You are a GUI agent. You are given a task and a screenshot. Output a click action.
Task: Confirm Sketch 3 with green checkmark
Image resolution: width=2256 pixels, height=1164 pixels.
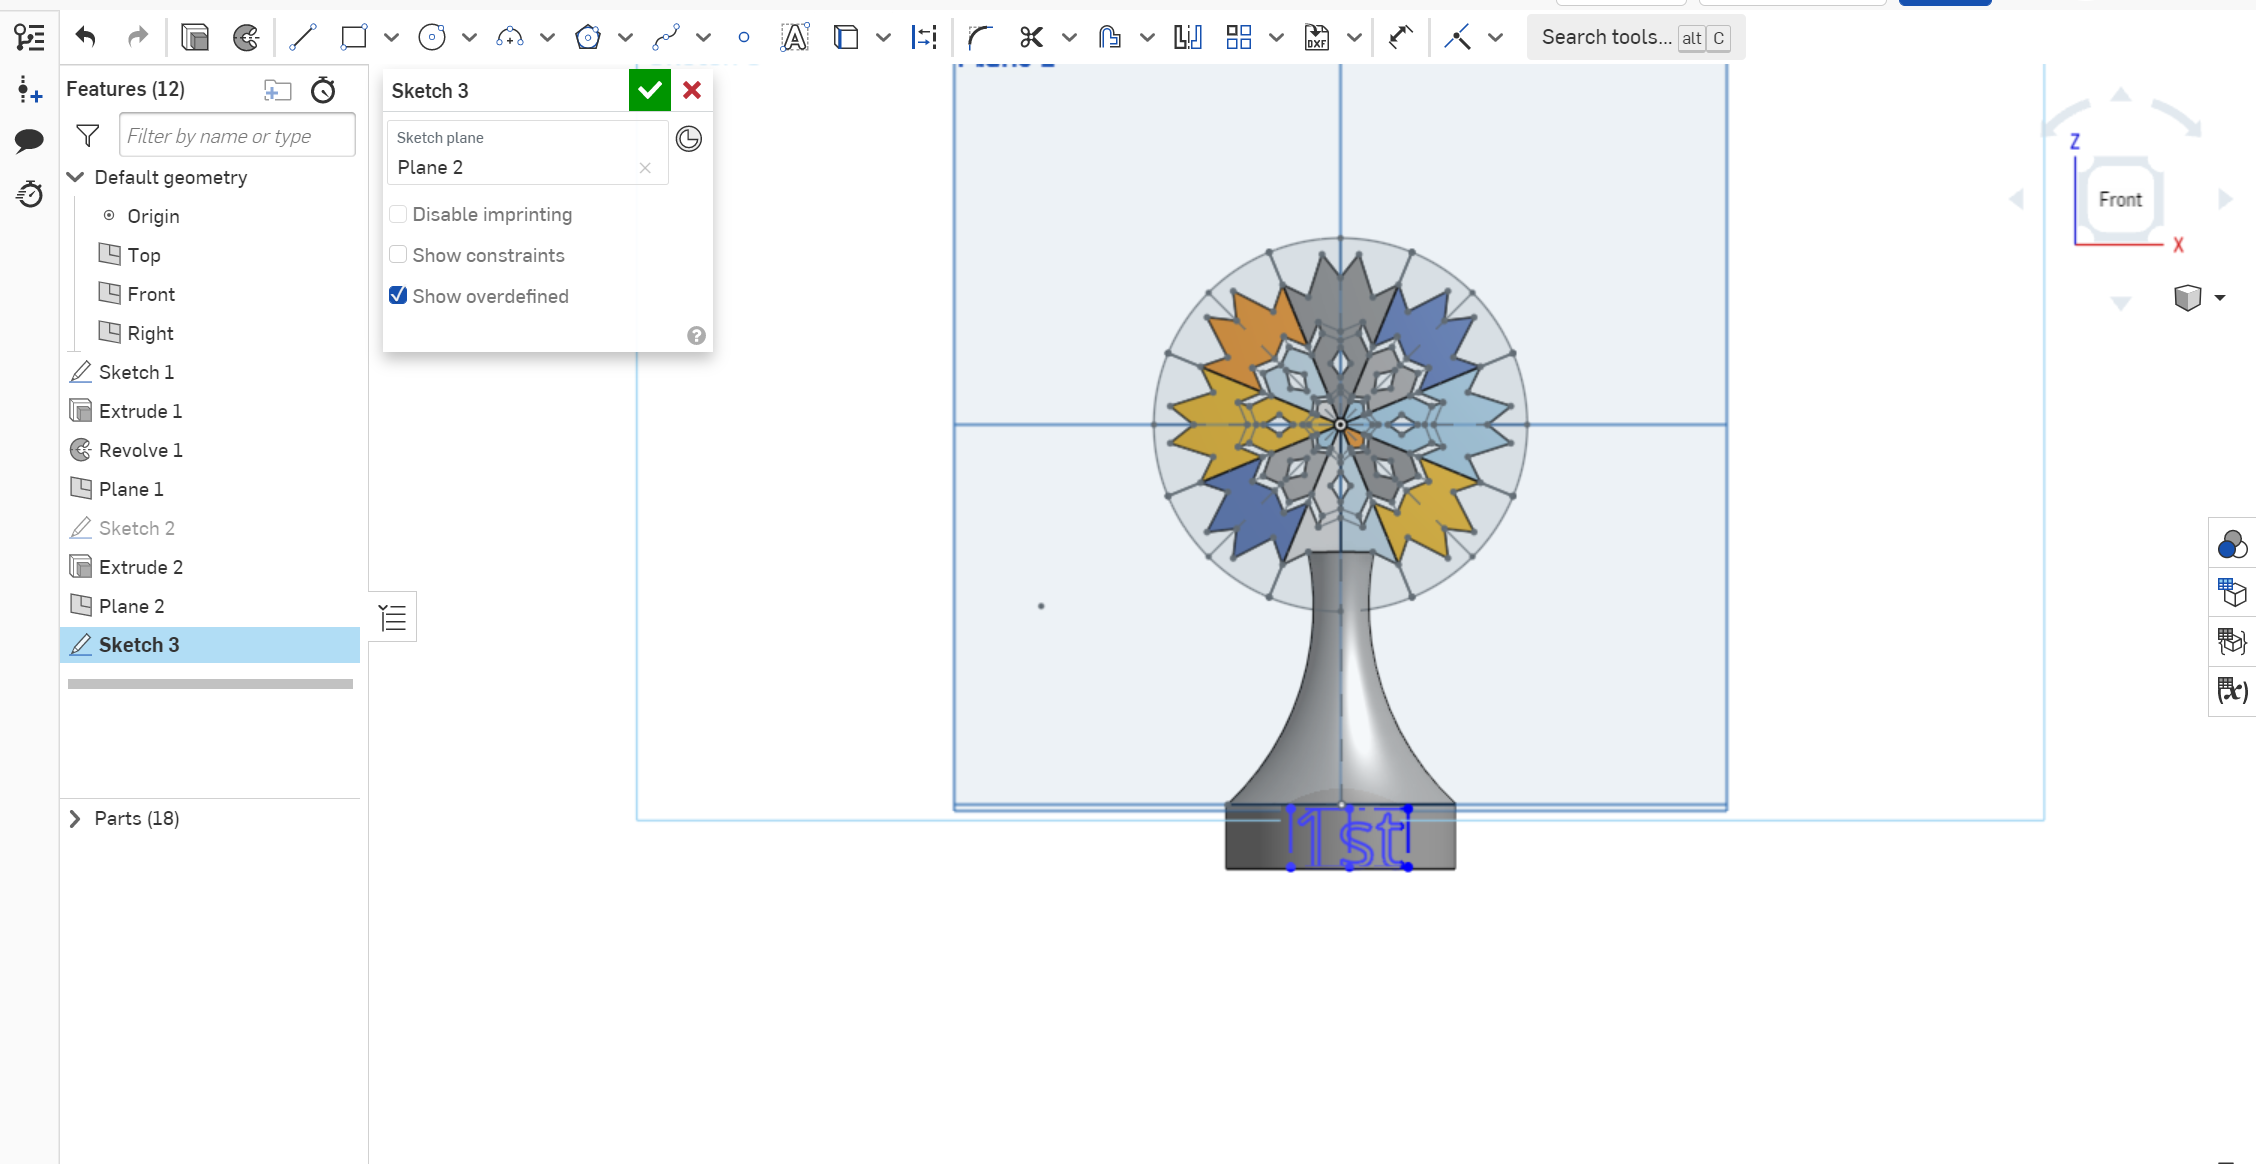tap(649, 90)
